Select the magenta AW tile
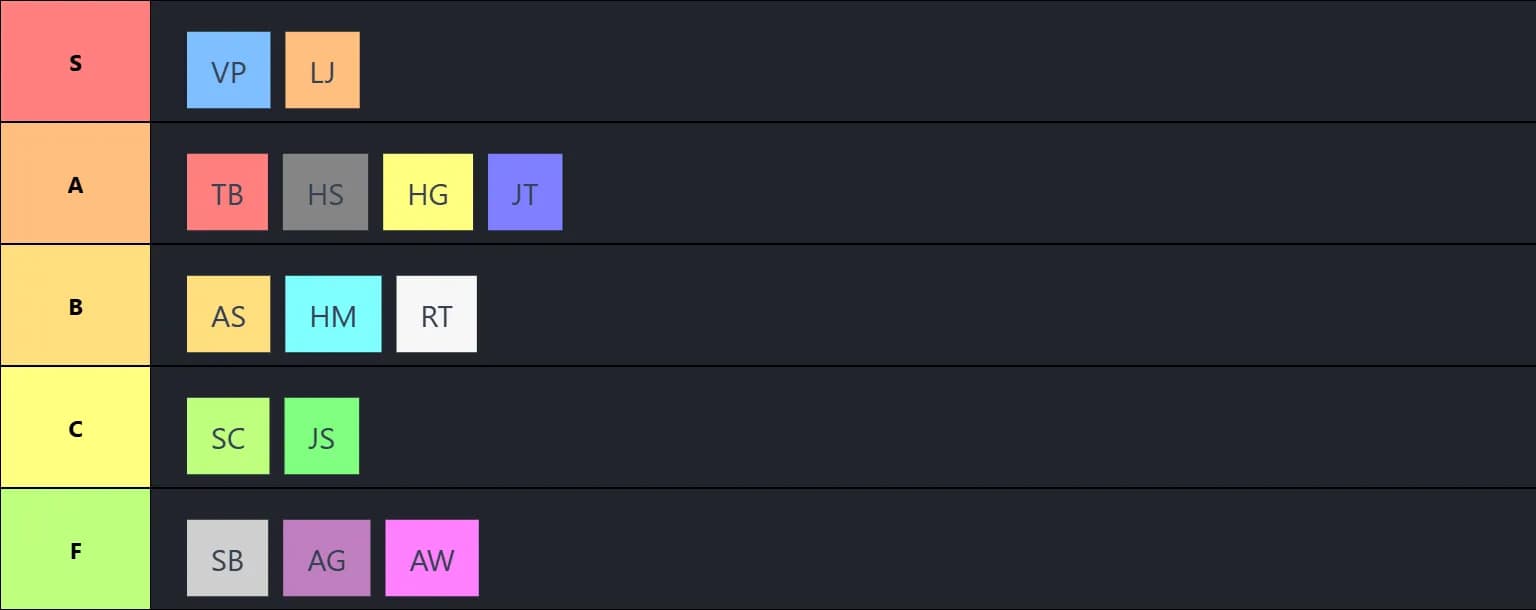The image size is (1536, 610). [x=432, y=558]
